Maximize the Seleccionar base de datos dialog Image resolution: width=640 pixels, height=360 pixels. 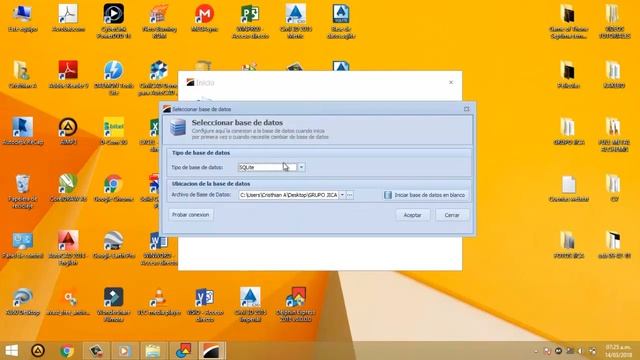pyautogui.click(x=467, y=109)
